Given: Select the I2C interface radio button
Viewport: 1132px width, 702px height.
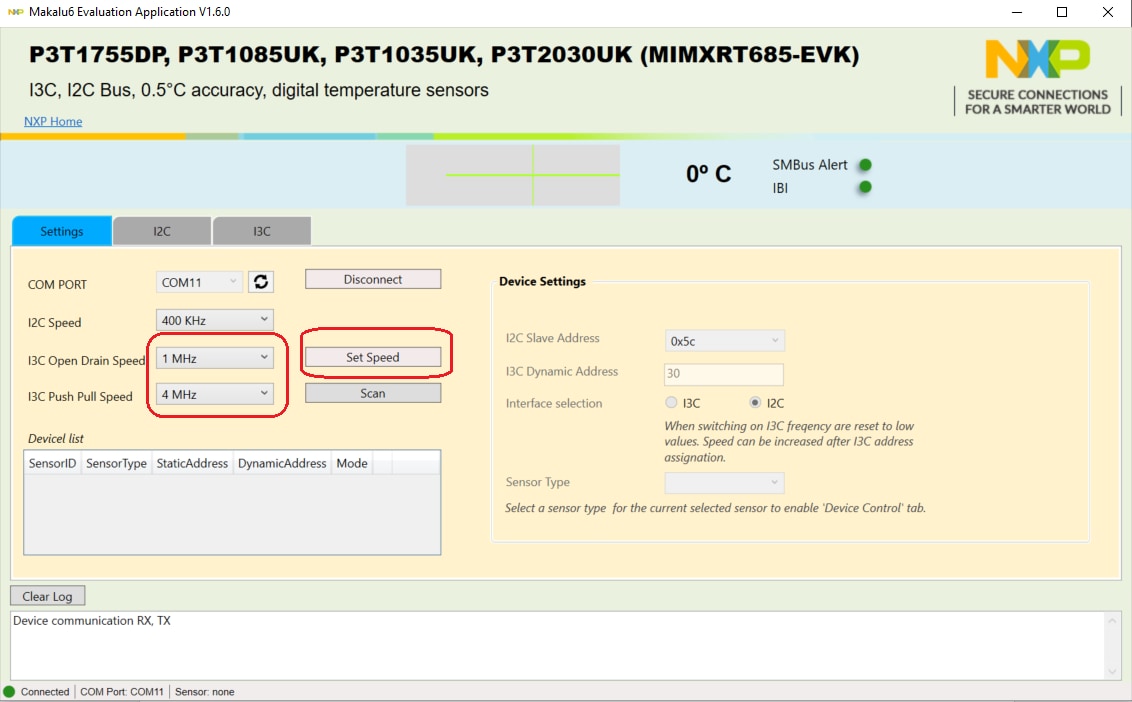Looking at the screenshot, I should coord(755,403).
